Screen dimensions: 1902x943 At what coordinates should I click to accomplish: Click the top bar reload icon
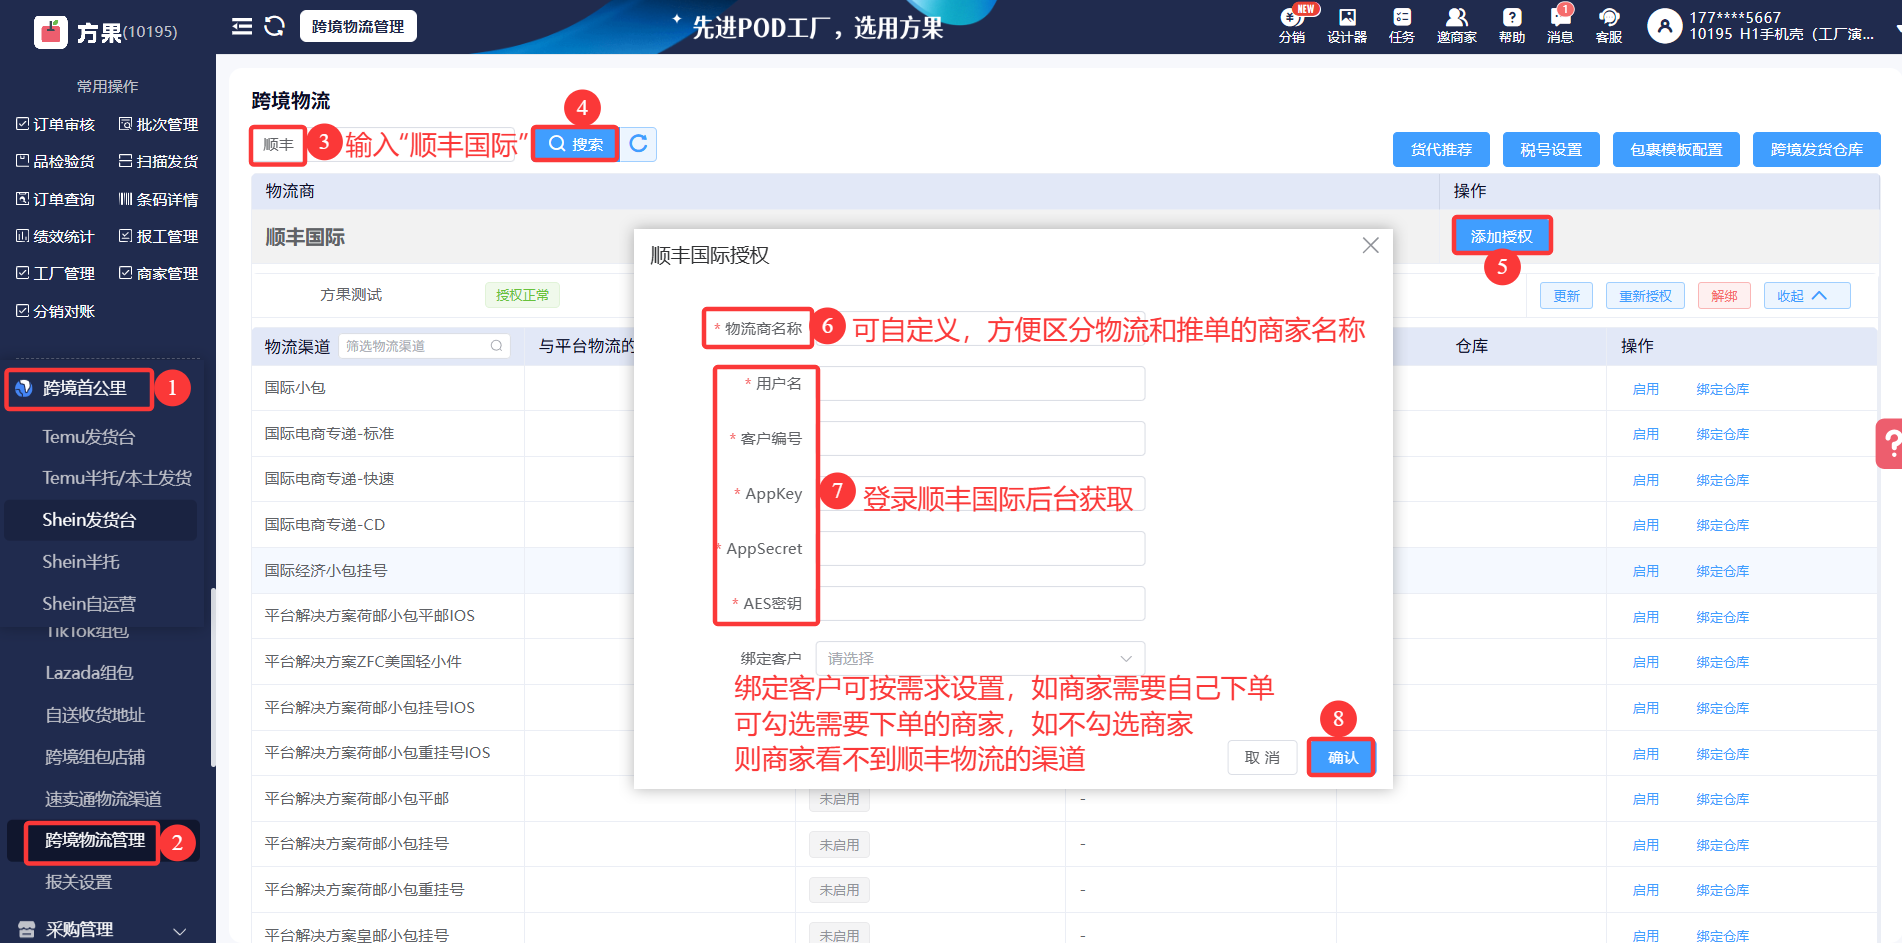point(275,26)
